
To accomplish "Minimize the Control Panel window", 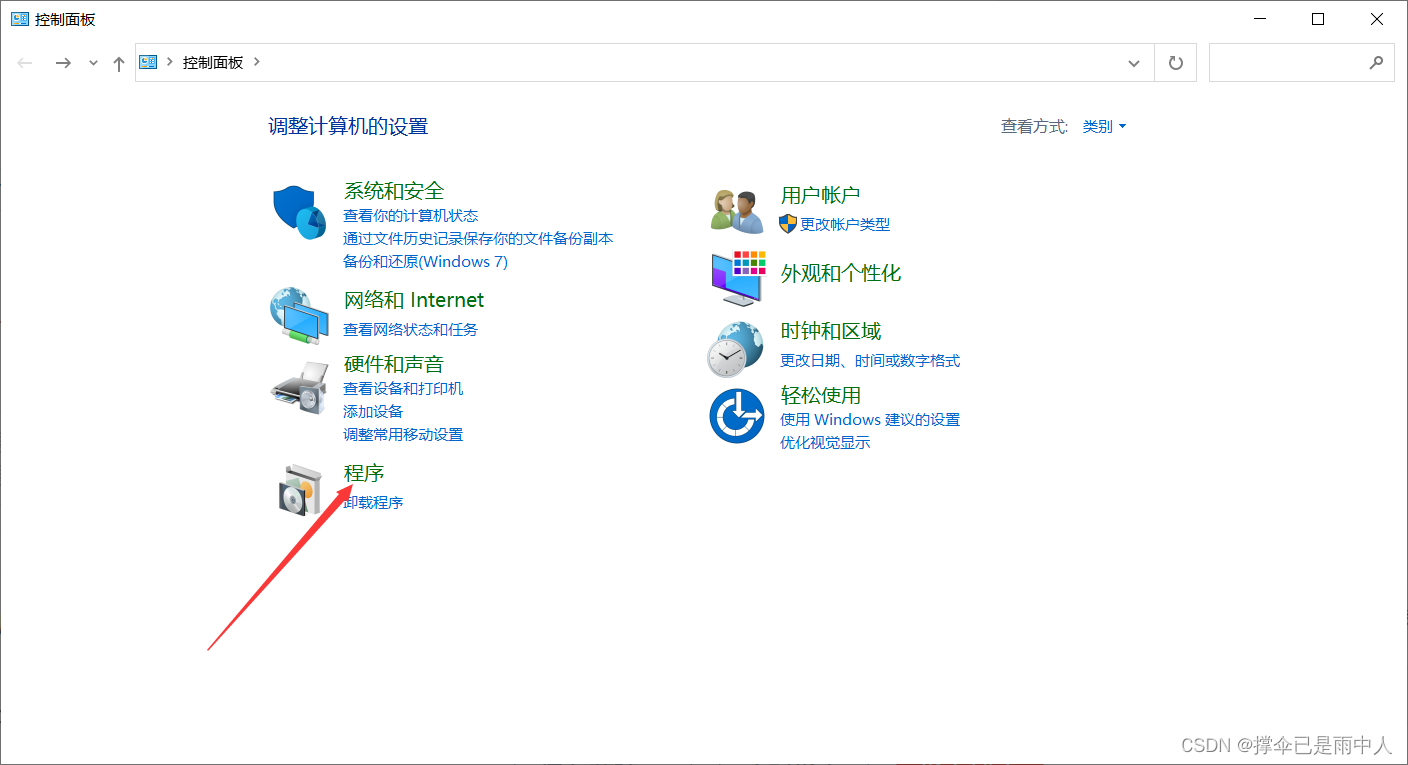I will [1260, 19].
